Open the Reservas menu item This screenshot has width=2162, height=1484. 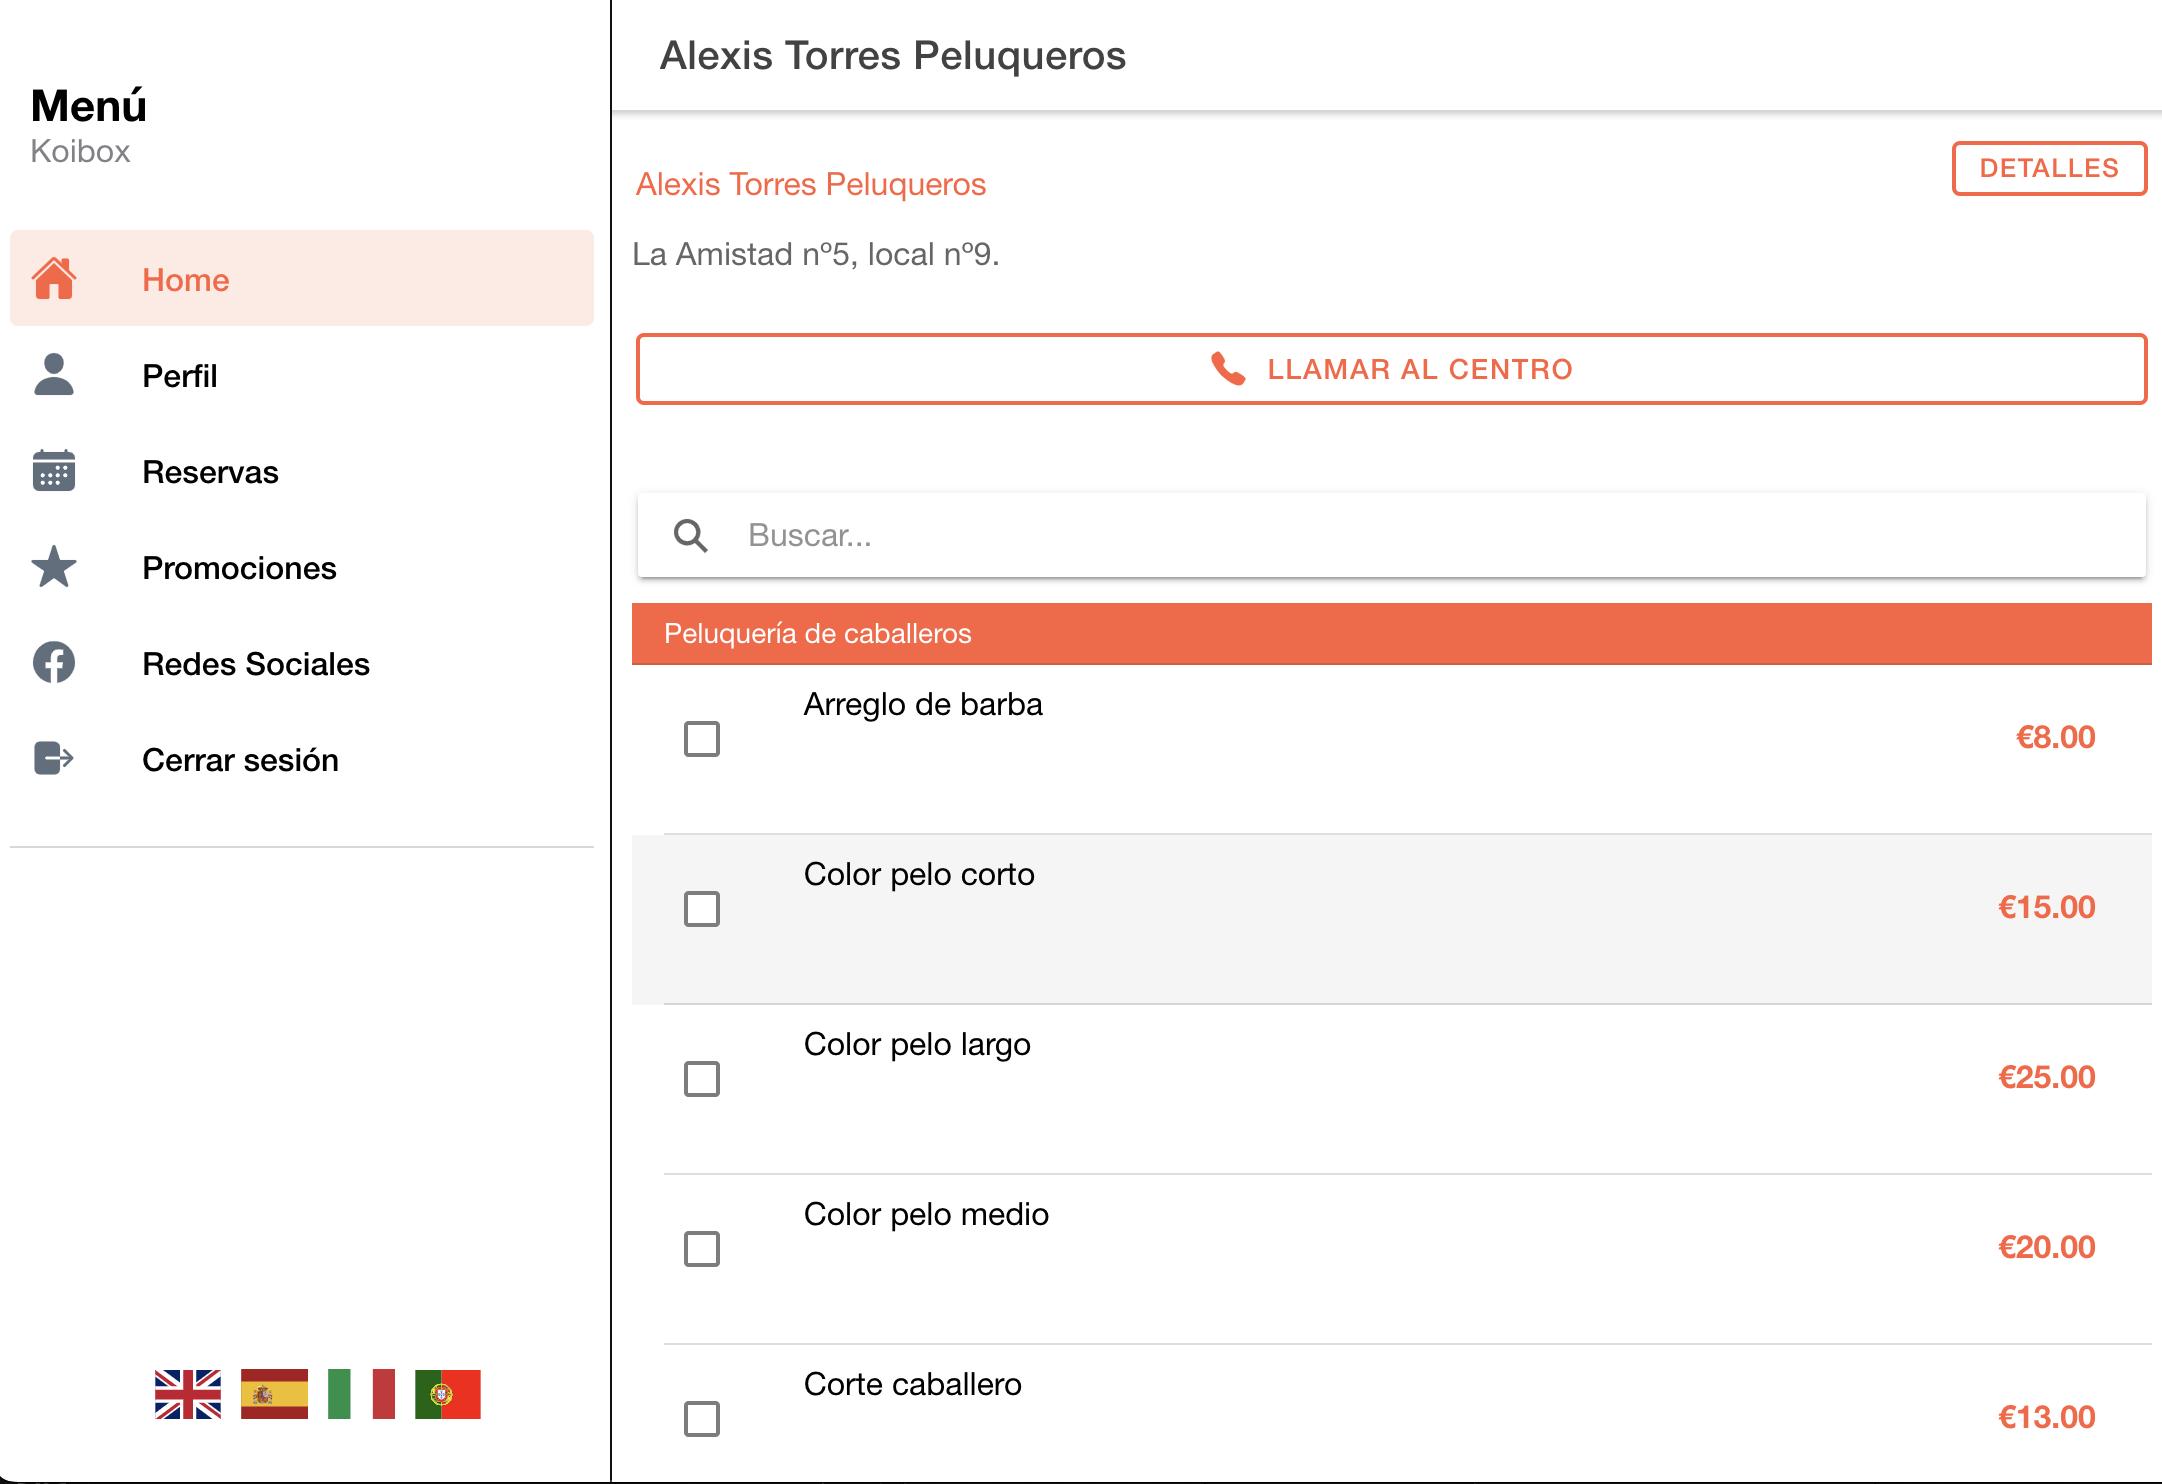[302, 471]
